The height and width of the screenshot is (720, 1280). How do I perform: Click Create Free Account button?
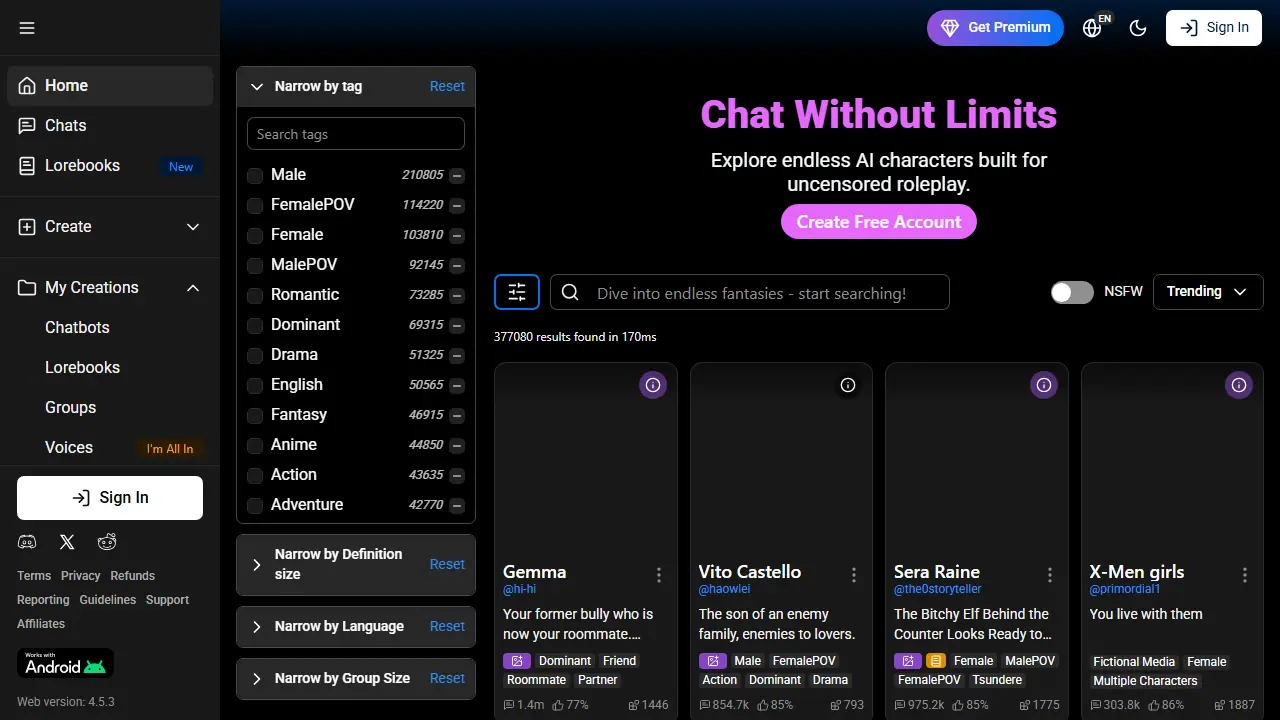pyautogui.click(x=878, y=222)
